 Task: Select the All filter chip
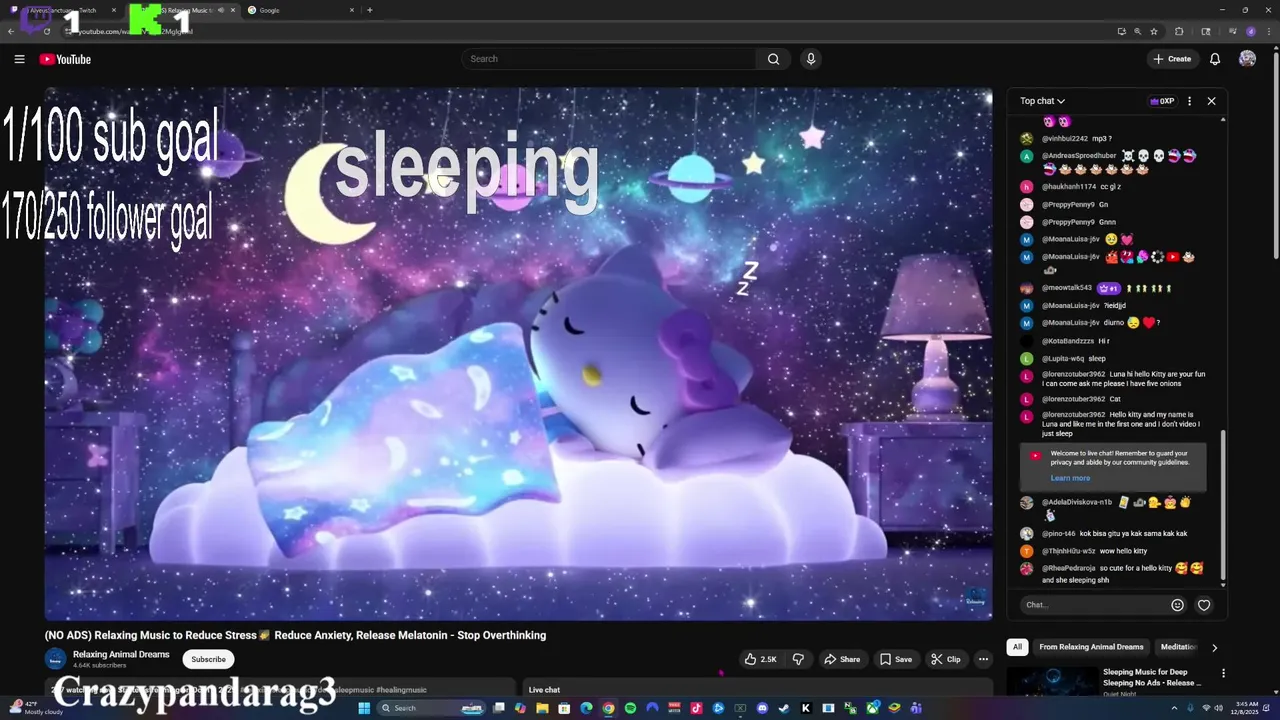pos(1017,647)
